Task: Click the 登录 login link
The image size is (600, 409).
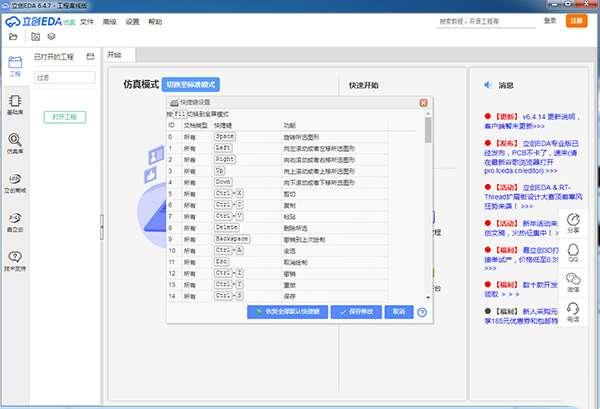Action: point(550,21)
